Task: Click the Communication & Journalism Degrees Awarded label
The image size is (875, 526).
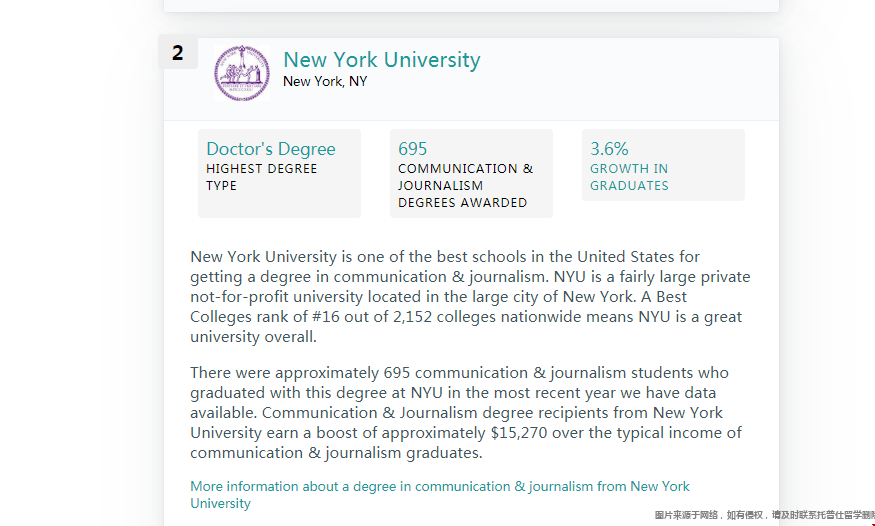Action: click(465, 186)
